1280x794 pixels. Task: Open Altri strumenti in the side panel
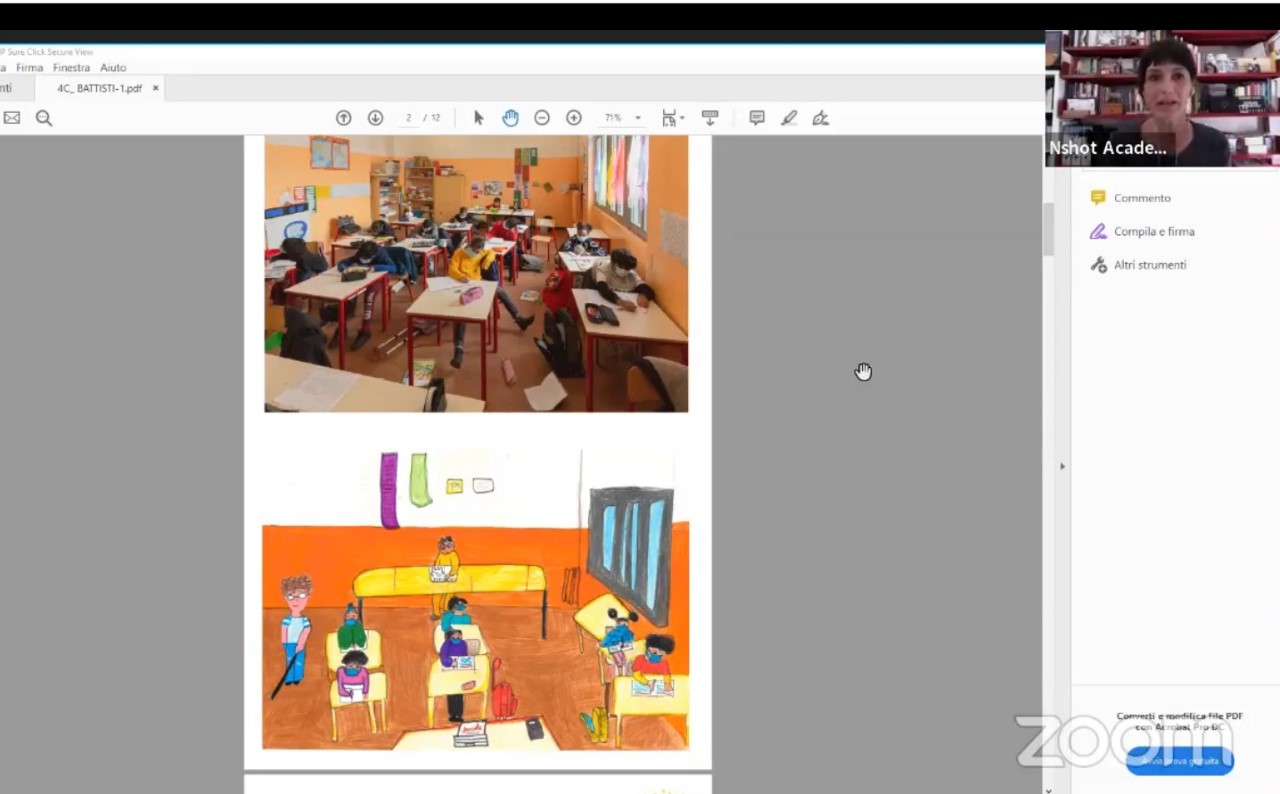pyautogui.click(x=1149, y=265)
